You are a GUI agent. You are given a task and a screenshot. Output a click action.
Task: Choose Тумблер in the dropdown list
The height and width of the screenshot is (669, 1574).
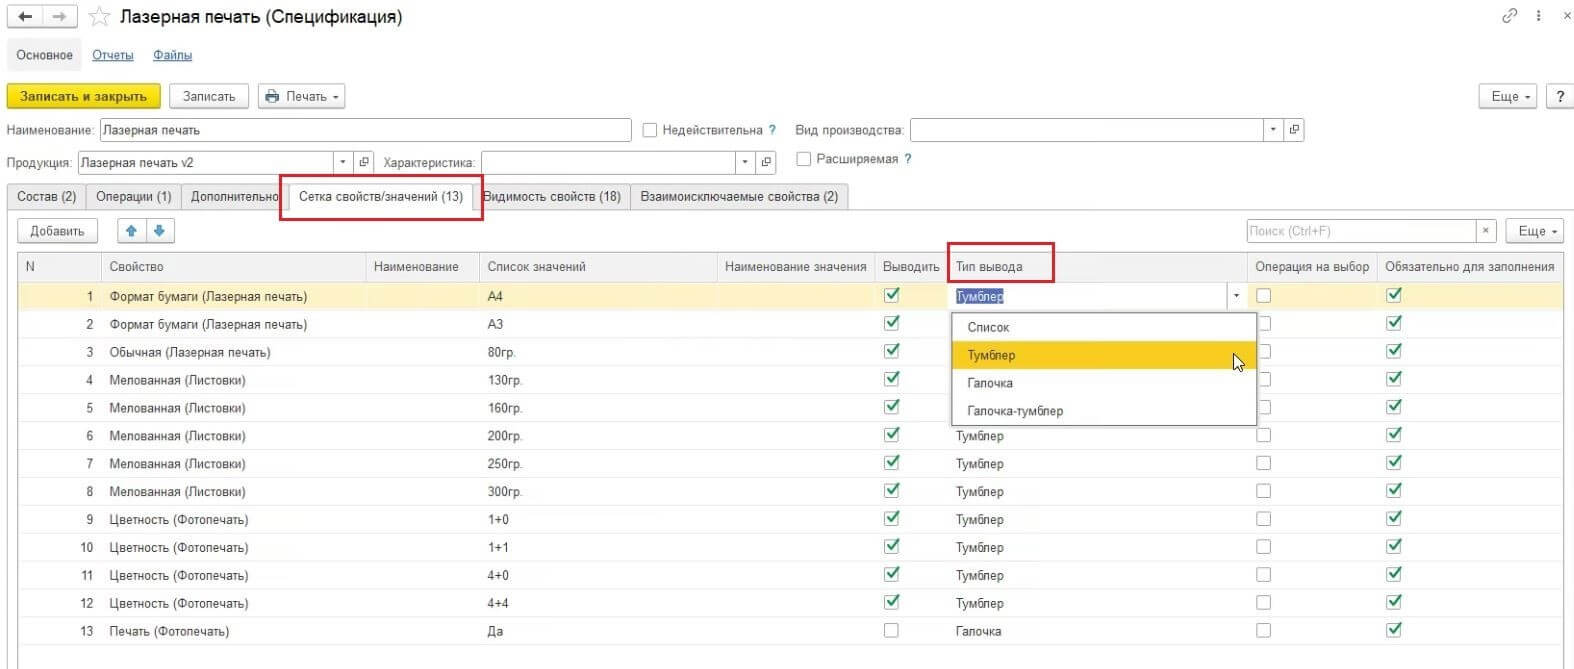(x=1104, y=355)
